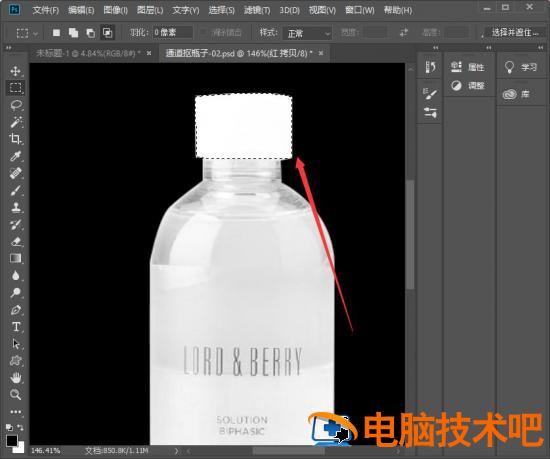This screenshot has width=550, height=459.
Task: Click the 选择并遮住 button
Action: pos(515,33)
